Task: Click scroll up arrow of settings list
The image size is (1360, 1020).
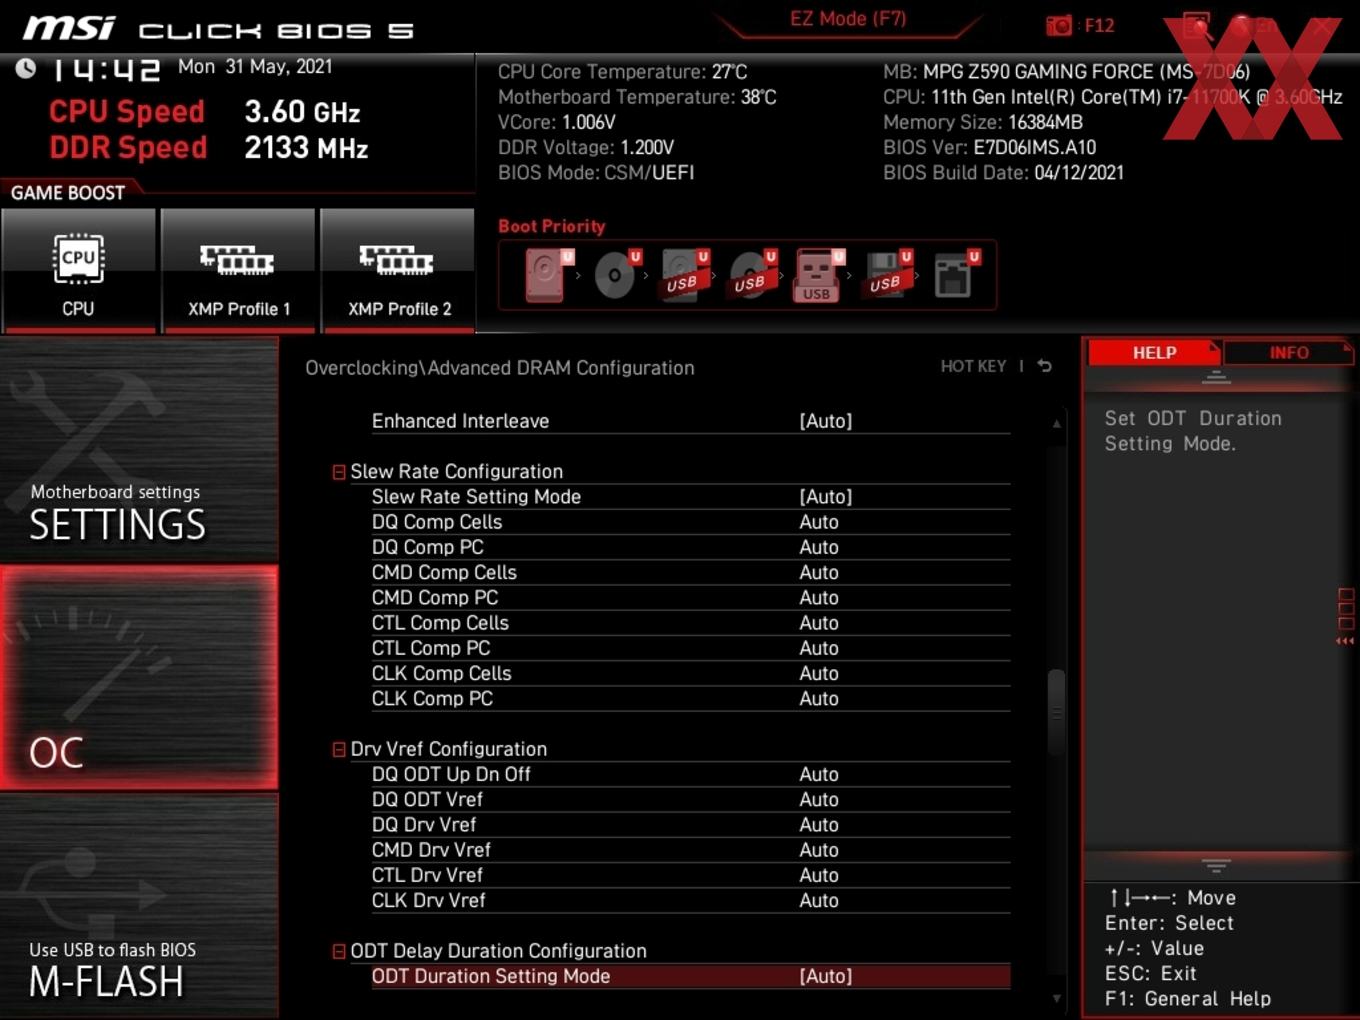Action: coord(1056,424)
